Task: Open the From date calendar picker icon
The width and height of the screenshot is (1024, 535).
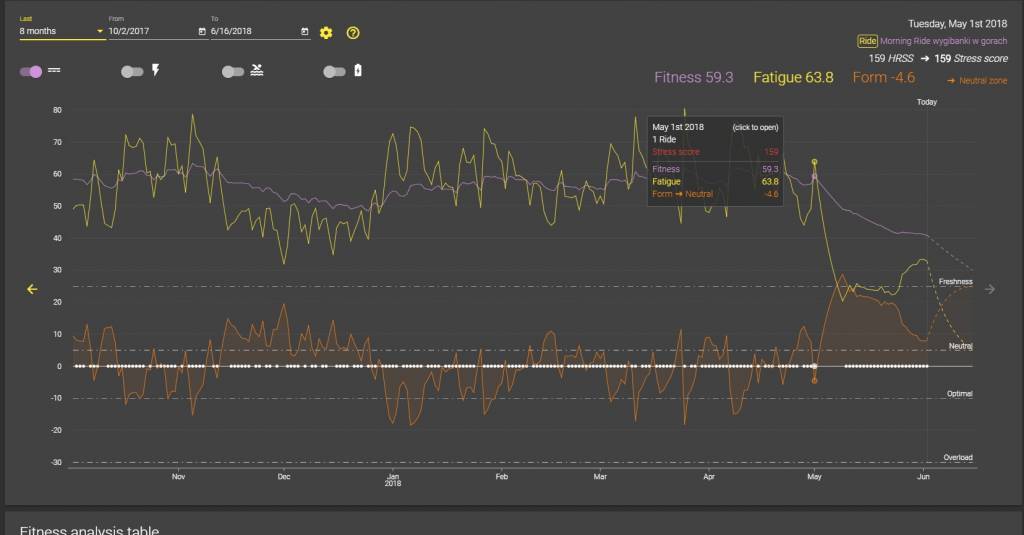Action: [x=202, y=31]
